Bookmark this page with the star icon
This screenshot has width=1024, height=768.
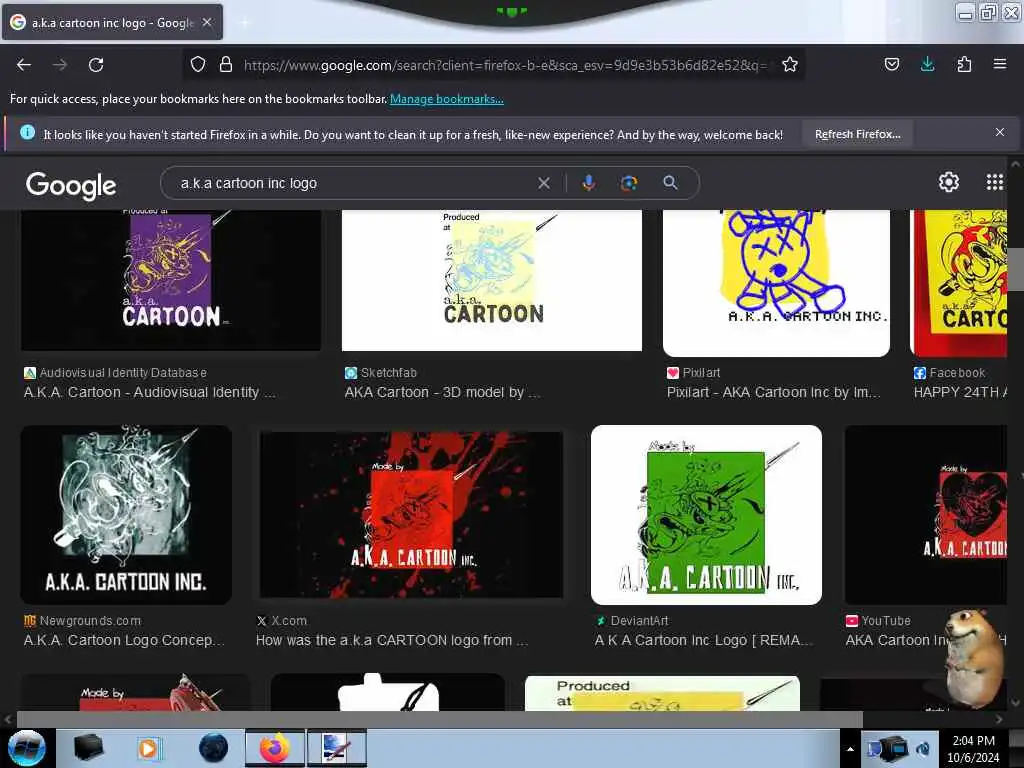(x=790, y=64)
